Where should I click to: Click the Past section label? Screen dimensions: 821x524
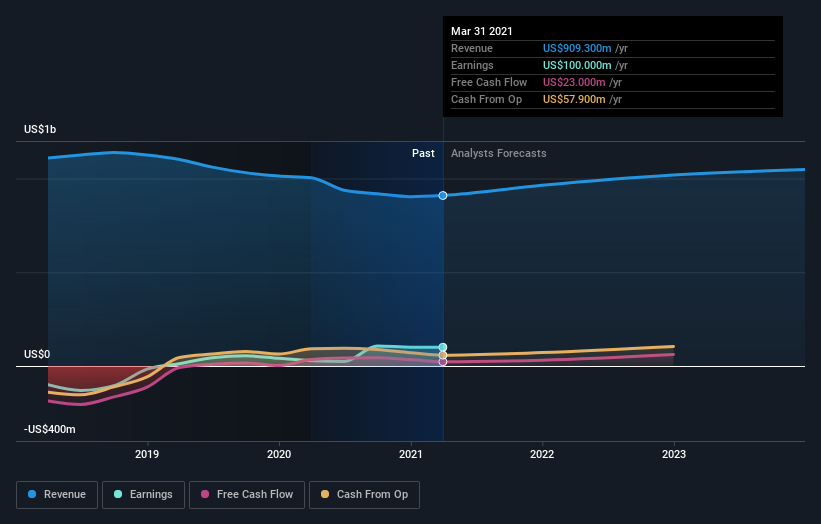pos(423,153)
